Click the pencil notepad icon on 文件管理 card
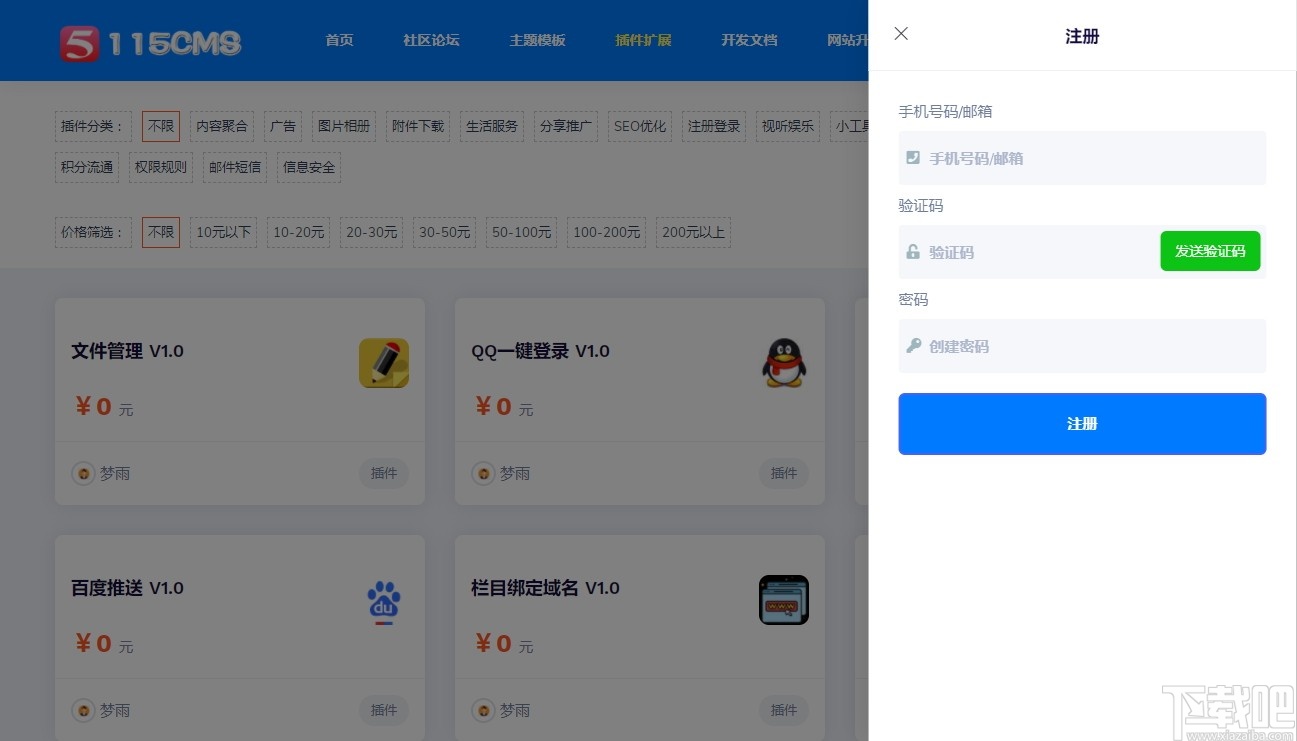This screenshot has height=741, width=1297. click(x=384, y=363)
